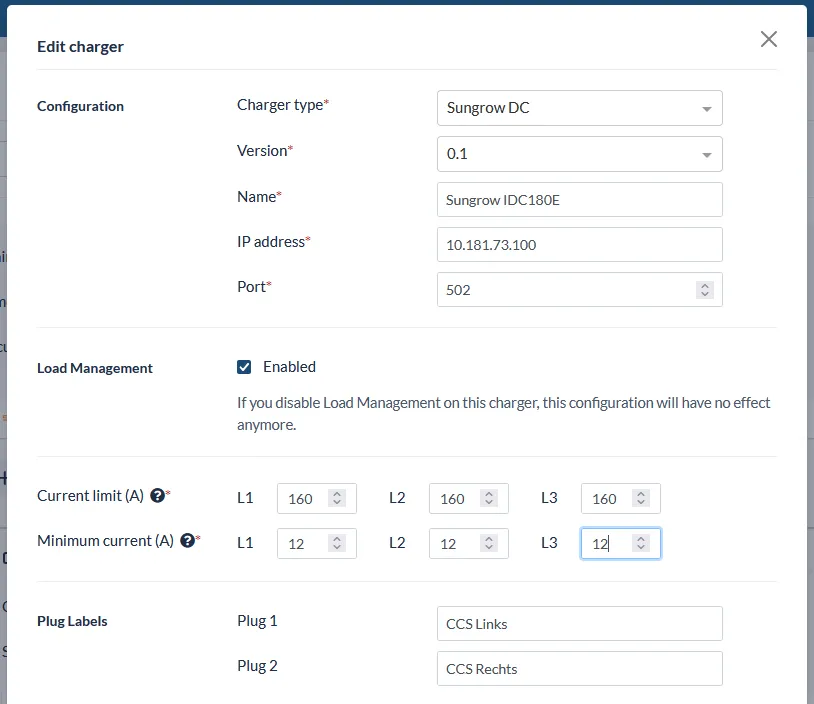Screen dimensions: 814x704
Task: Click the Minimum current L2 field
Action: point(469,544)
